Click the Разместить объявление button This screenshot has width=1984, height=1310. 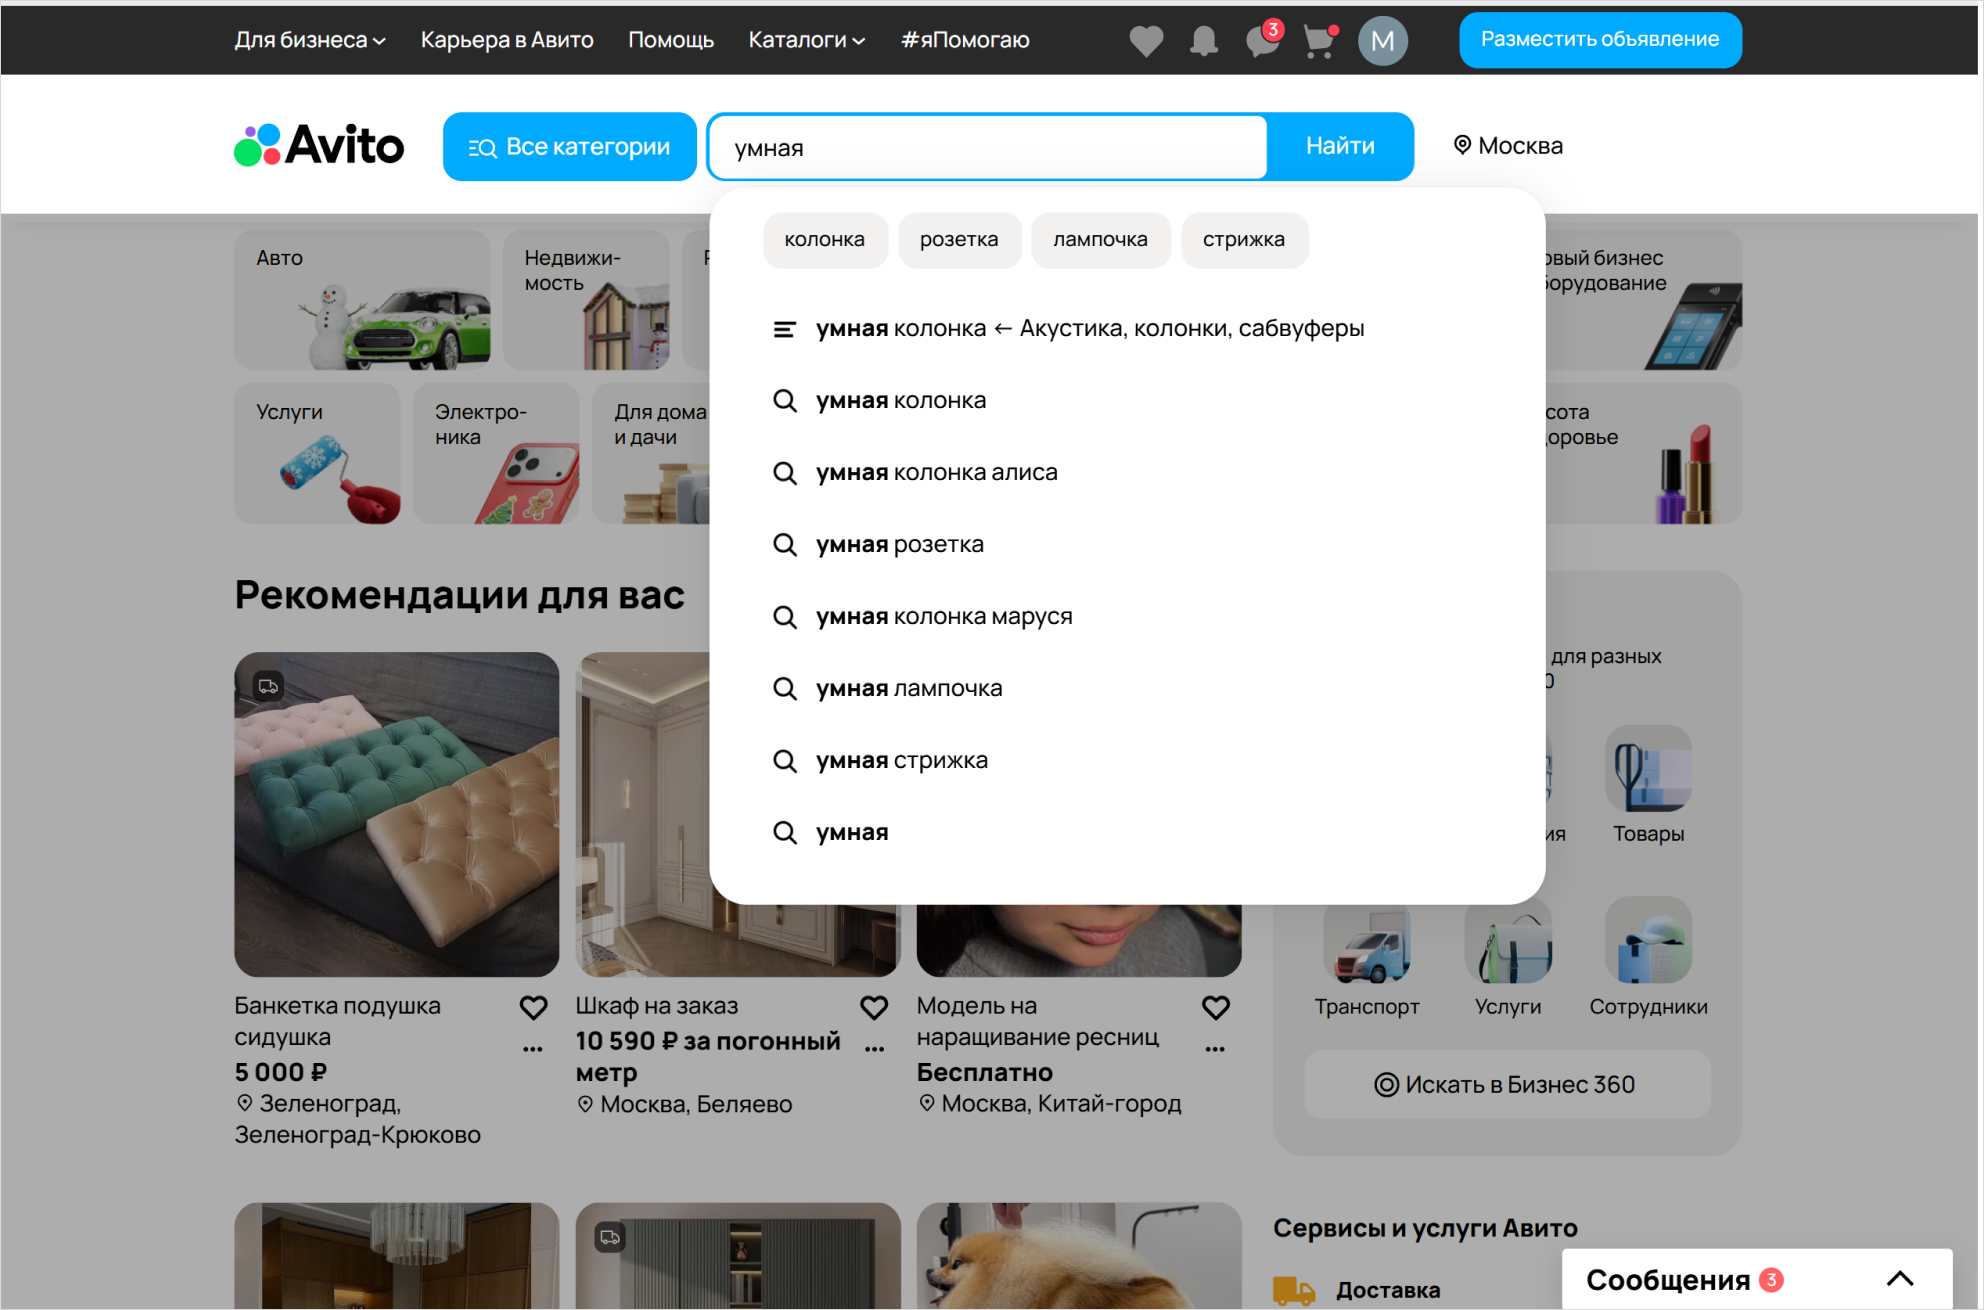click(1599, 40)
